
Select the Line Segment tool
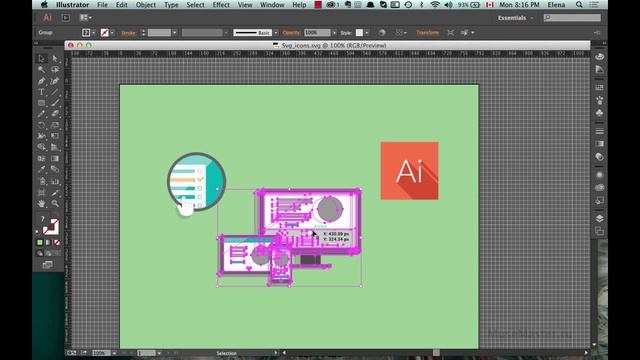[x=55, y=92]
